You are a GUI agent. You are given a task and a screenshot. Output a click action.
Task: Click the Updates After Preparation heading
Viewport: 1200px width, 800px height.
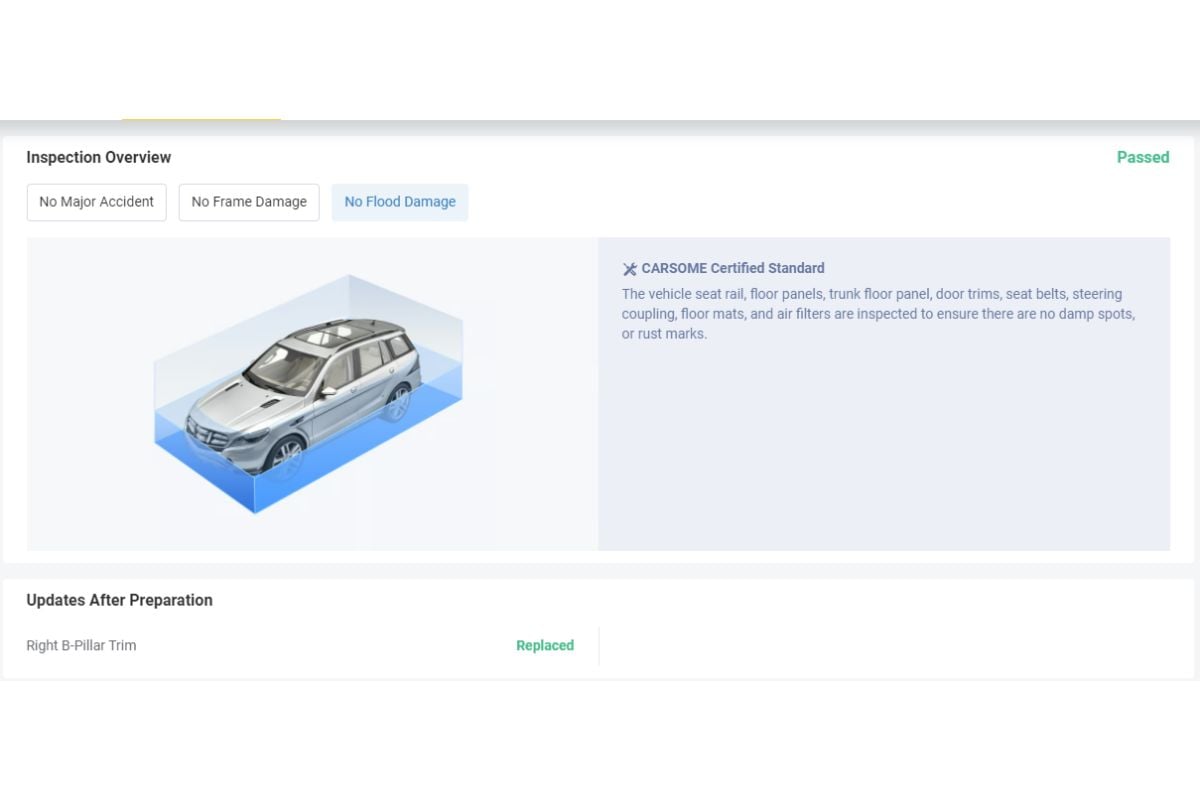coord(119,600)
